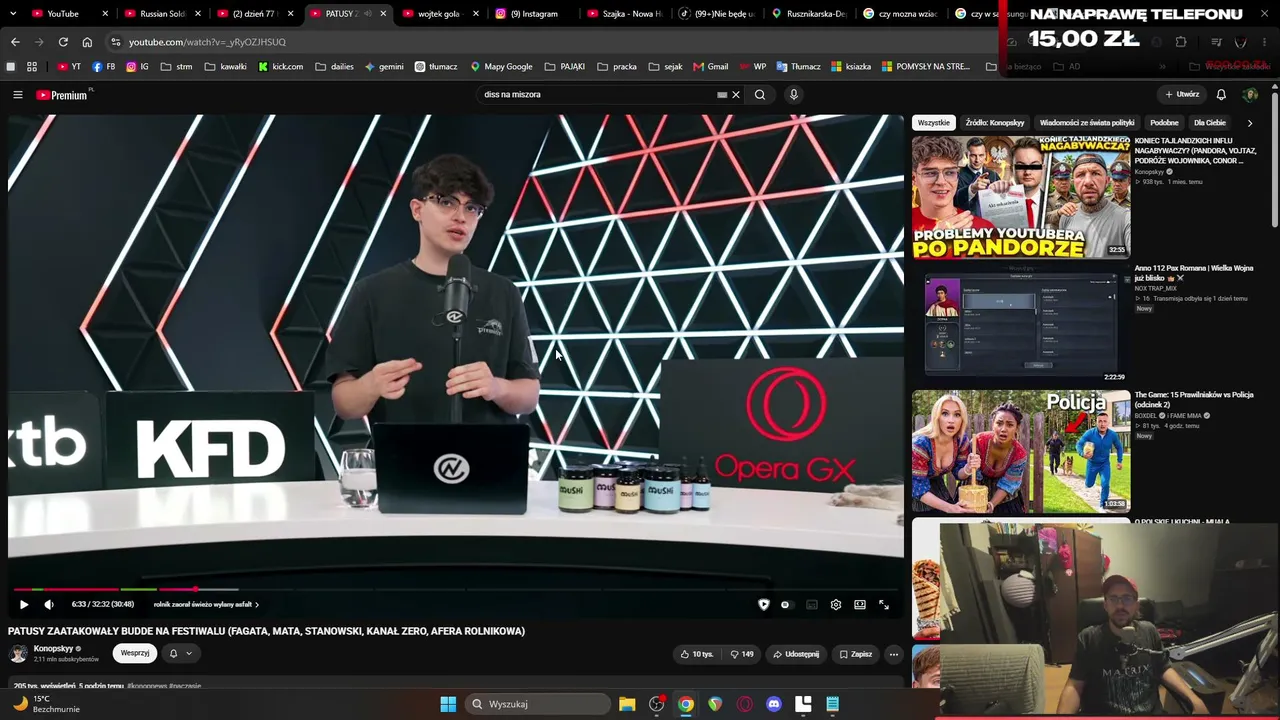
Task: Play the paused YouTube video
Action: (x=24, y=604)
